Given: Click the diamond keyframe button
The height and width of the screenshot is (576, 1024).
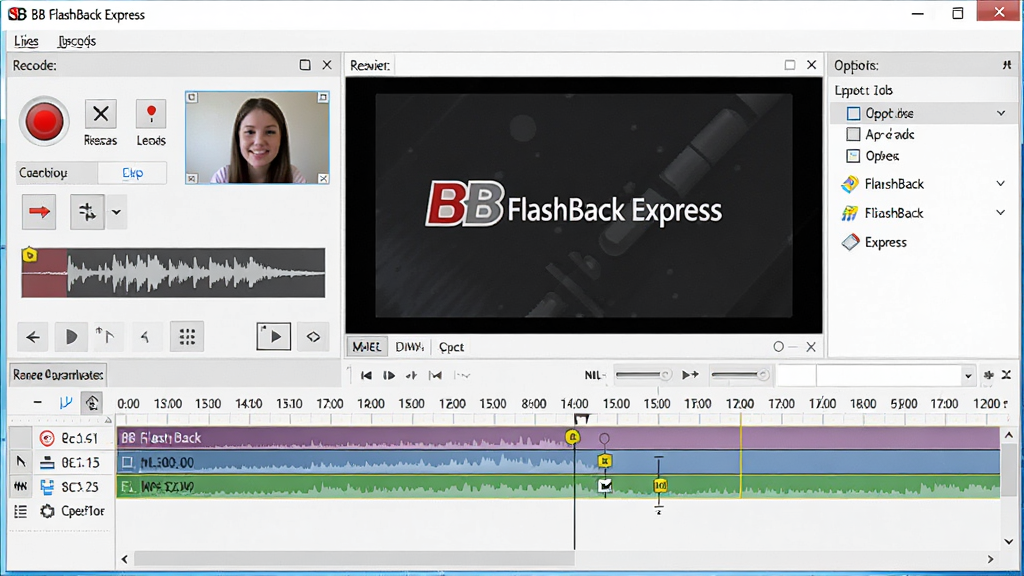Looking at the screenshot, I should (313, 337).
